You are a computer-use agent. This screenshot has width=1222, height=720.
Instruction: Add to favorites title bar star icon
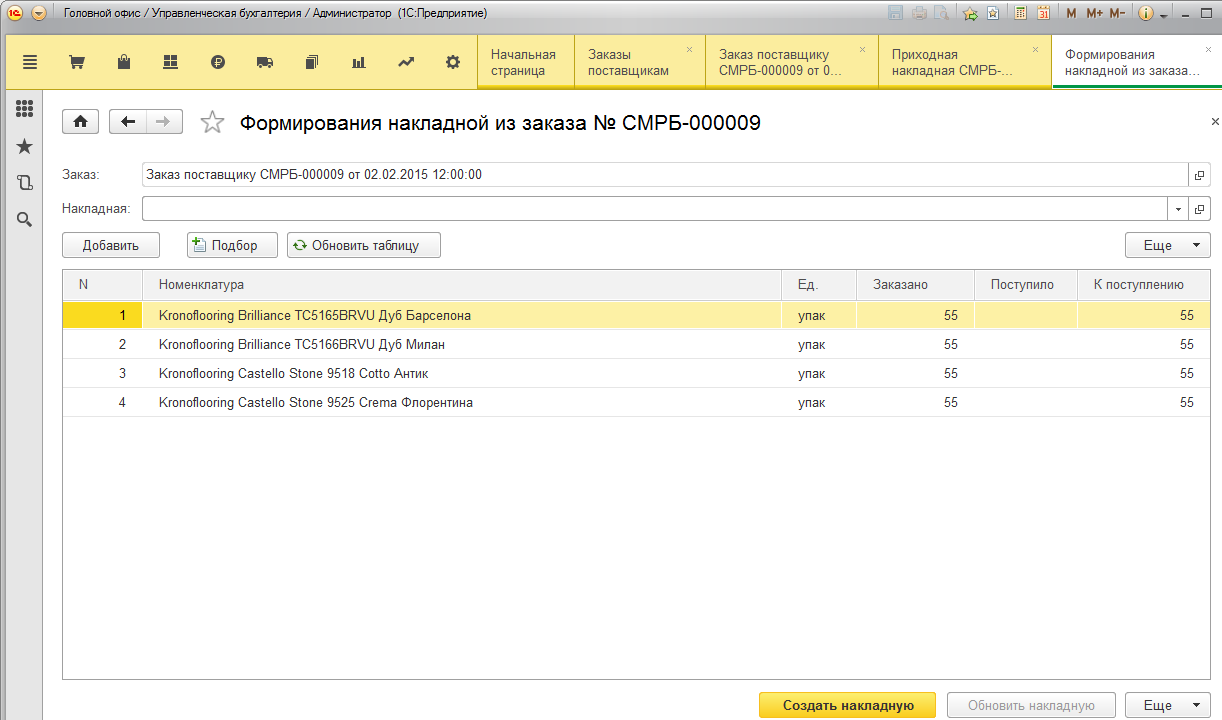pos(970,13)
